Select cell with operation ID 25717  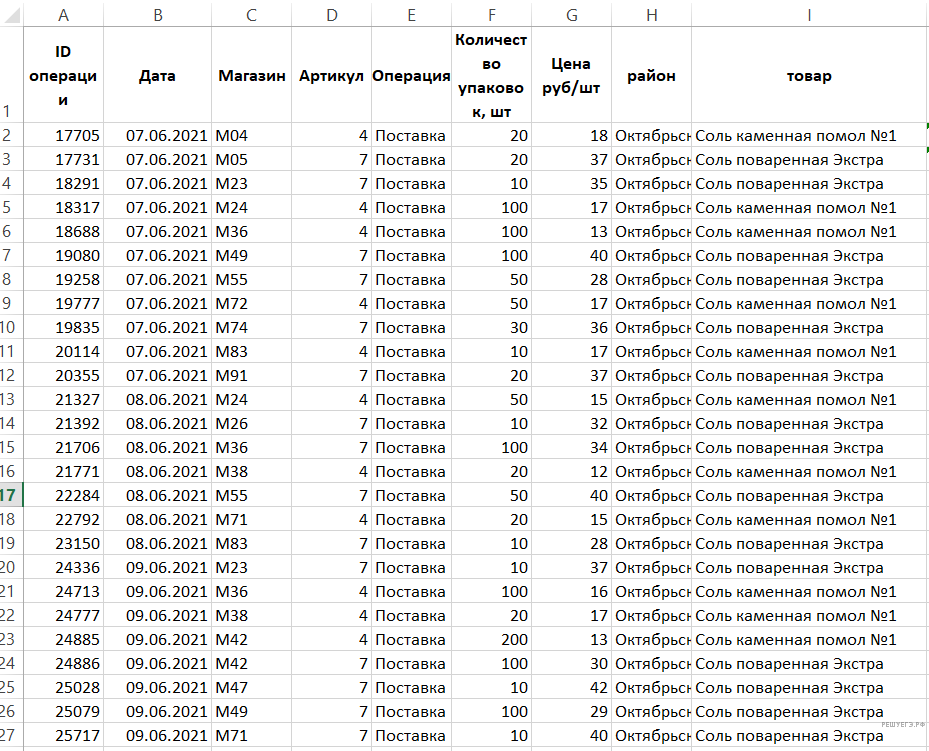point(63,735)
